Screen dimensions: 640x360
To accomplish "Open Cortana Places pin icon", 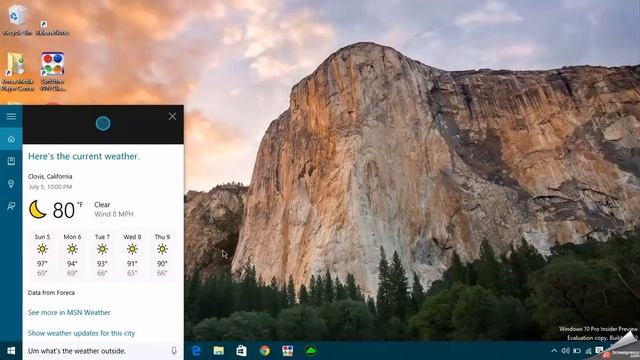I will click(x=11, y=184).
